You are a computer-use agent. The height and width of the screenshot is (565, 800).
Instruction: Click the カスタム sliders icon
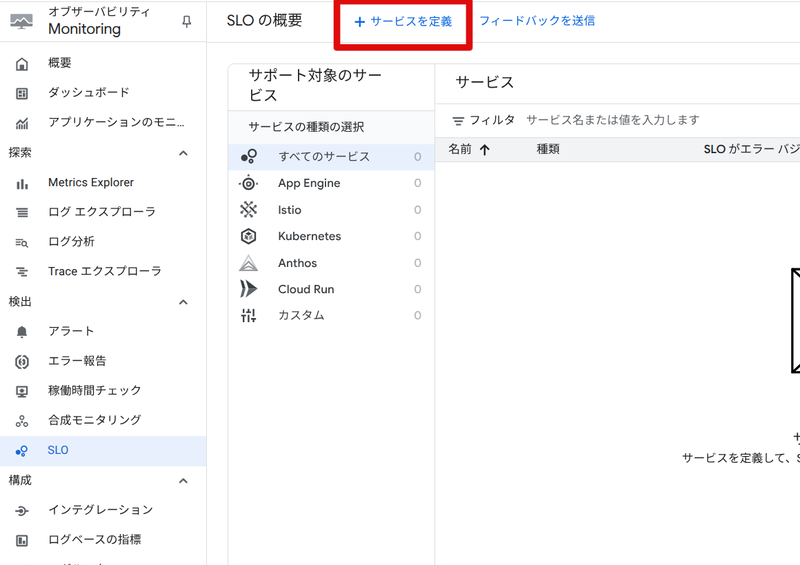[x=248, y=315]
